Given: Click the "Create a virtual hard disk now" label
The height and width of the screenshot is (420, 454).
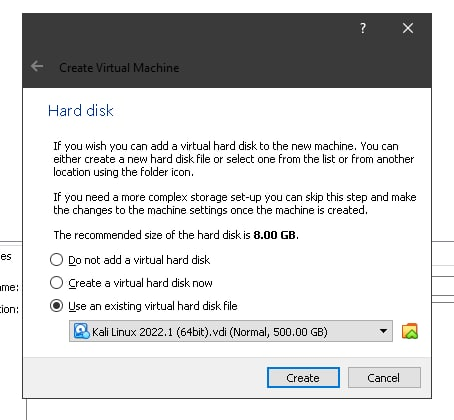Looking at the screenshot, I should (140, 283).
